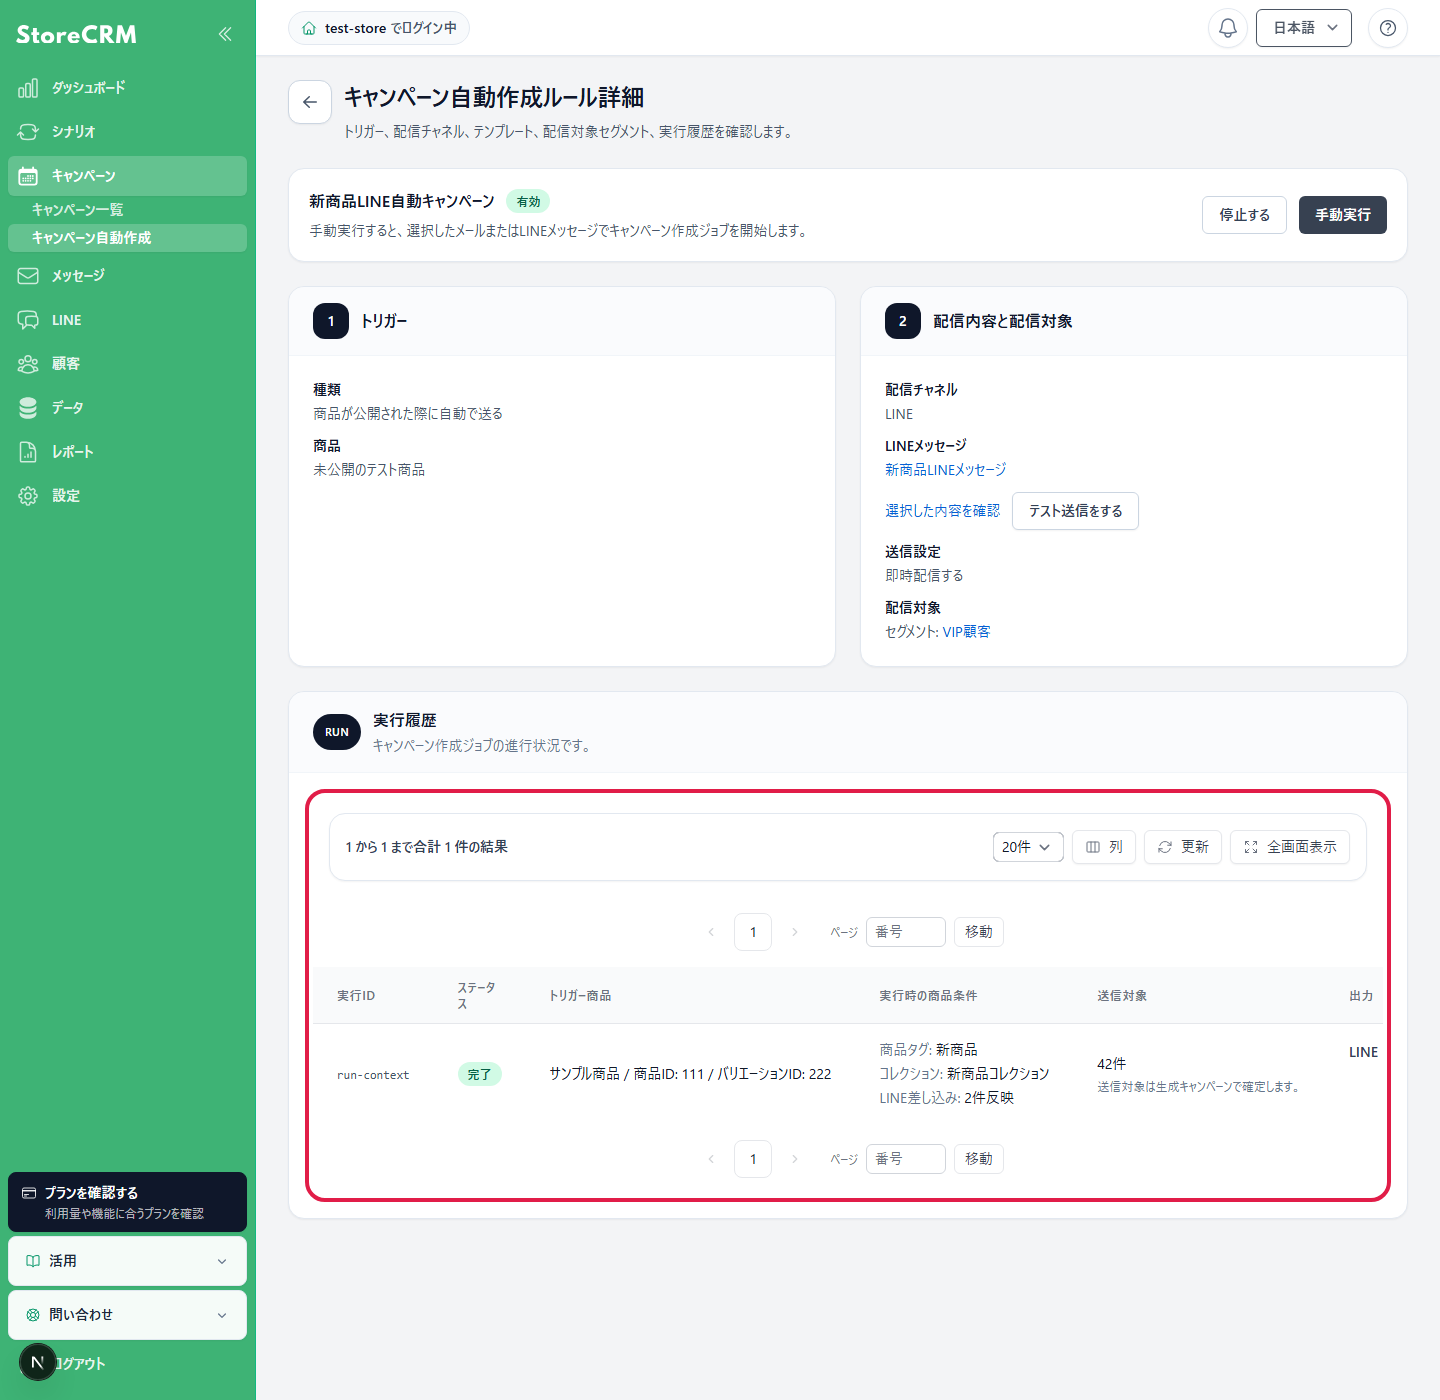The image size is (1440, 1400).
Task: Click the 有効 status badge
Action: click(x=528, y=202)
